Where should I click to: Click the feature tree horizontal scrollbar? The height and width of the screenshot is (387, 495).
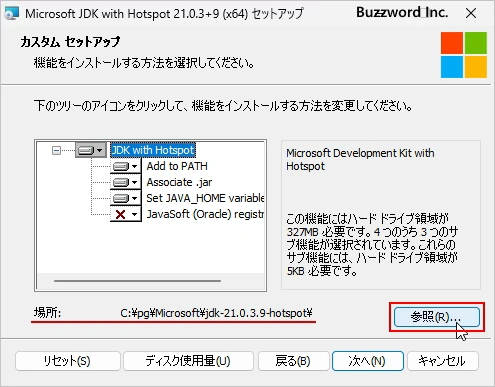click(x=137, y=281)
